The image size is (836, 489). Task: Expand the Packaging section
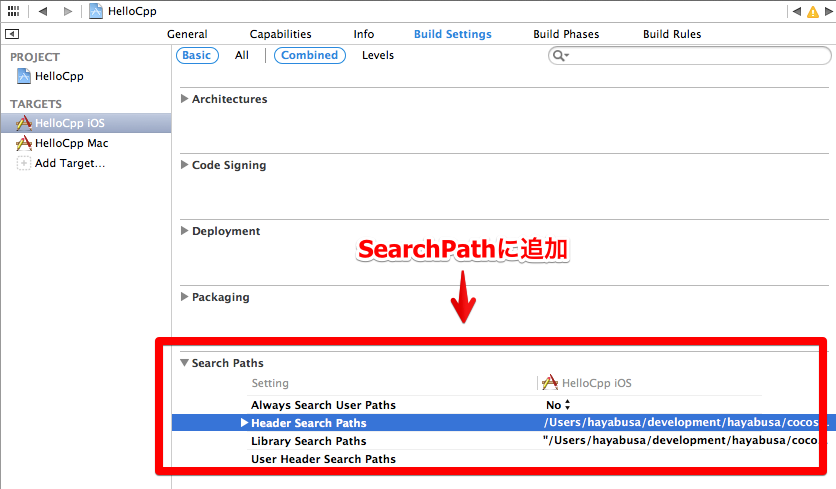pos(184,297)
